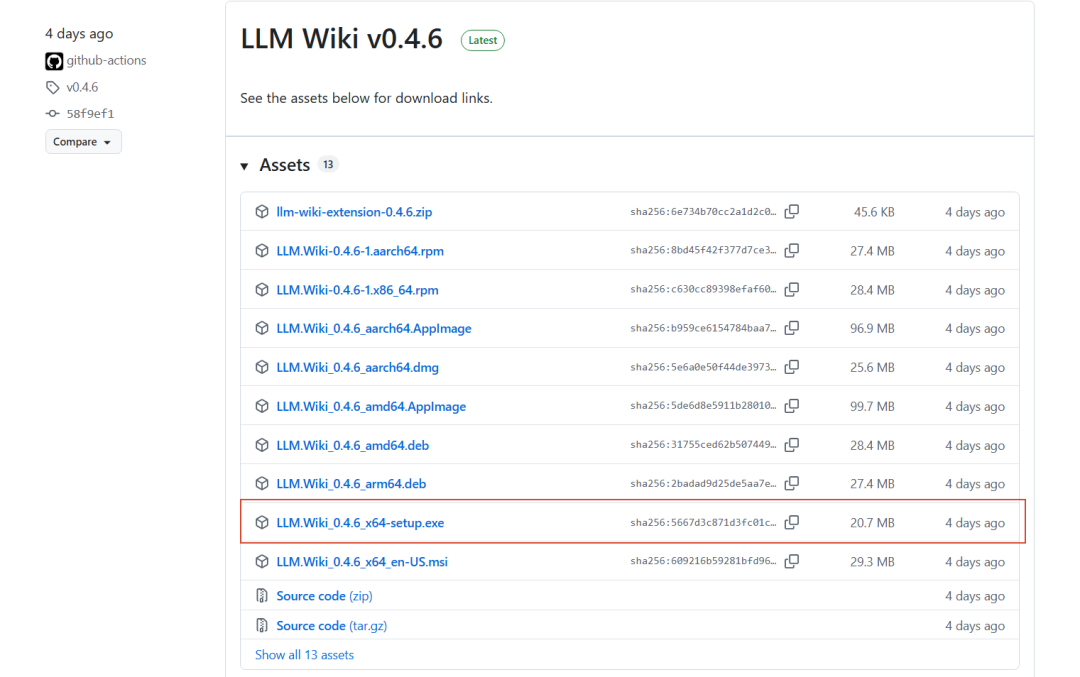
Task: Click file-zip icon beside Source code (zip)
Action: (x=262, y=596)
